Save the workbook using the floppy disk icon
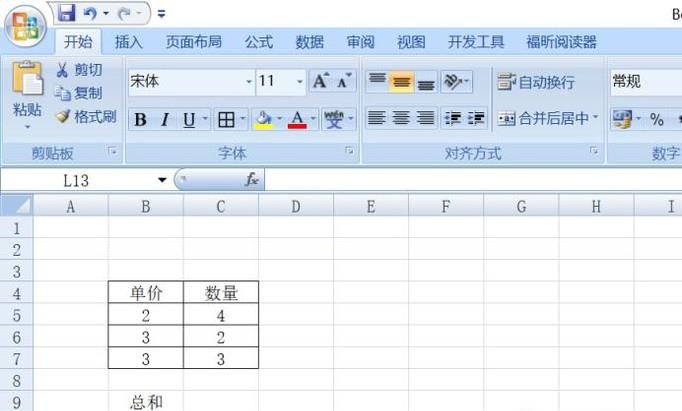The height and width of the screenshot is (411, 682). coord(67,14)
